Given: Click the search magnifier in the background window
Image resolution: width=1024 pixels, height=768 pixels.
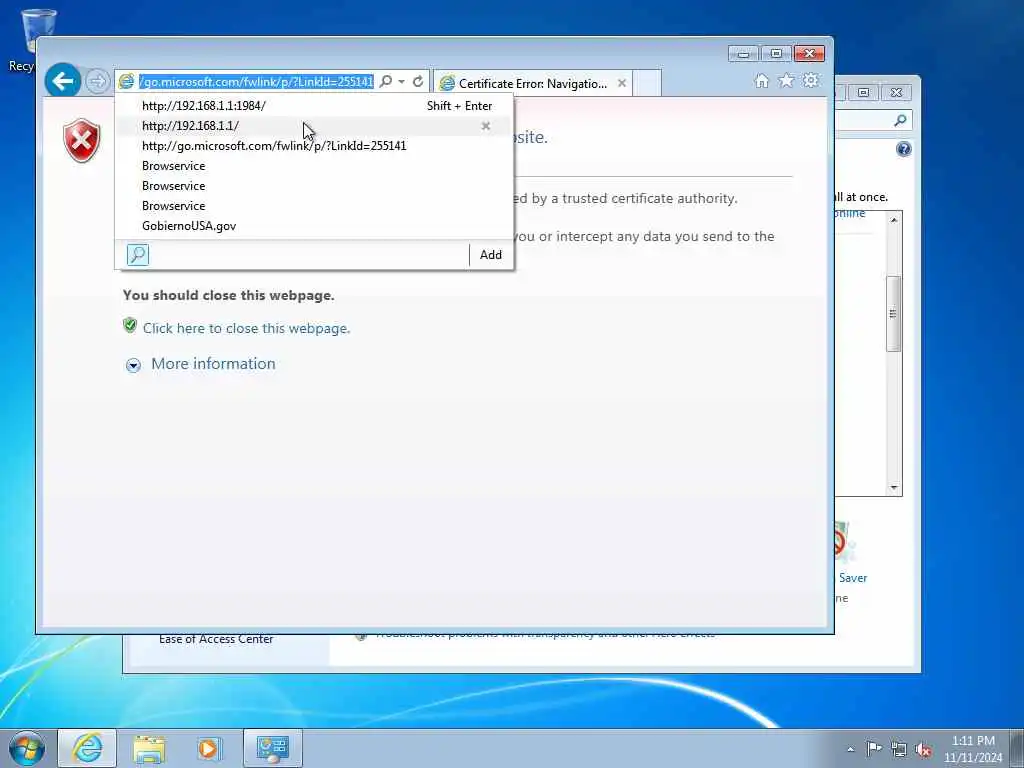Looking at the screenshot, I should point(901,120).
